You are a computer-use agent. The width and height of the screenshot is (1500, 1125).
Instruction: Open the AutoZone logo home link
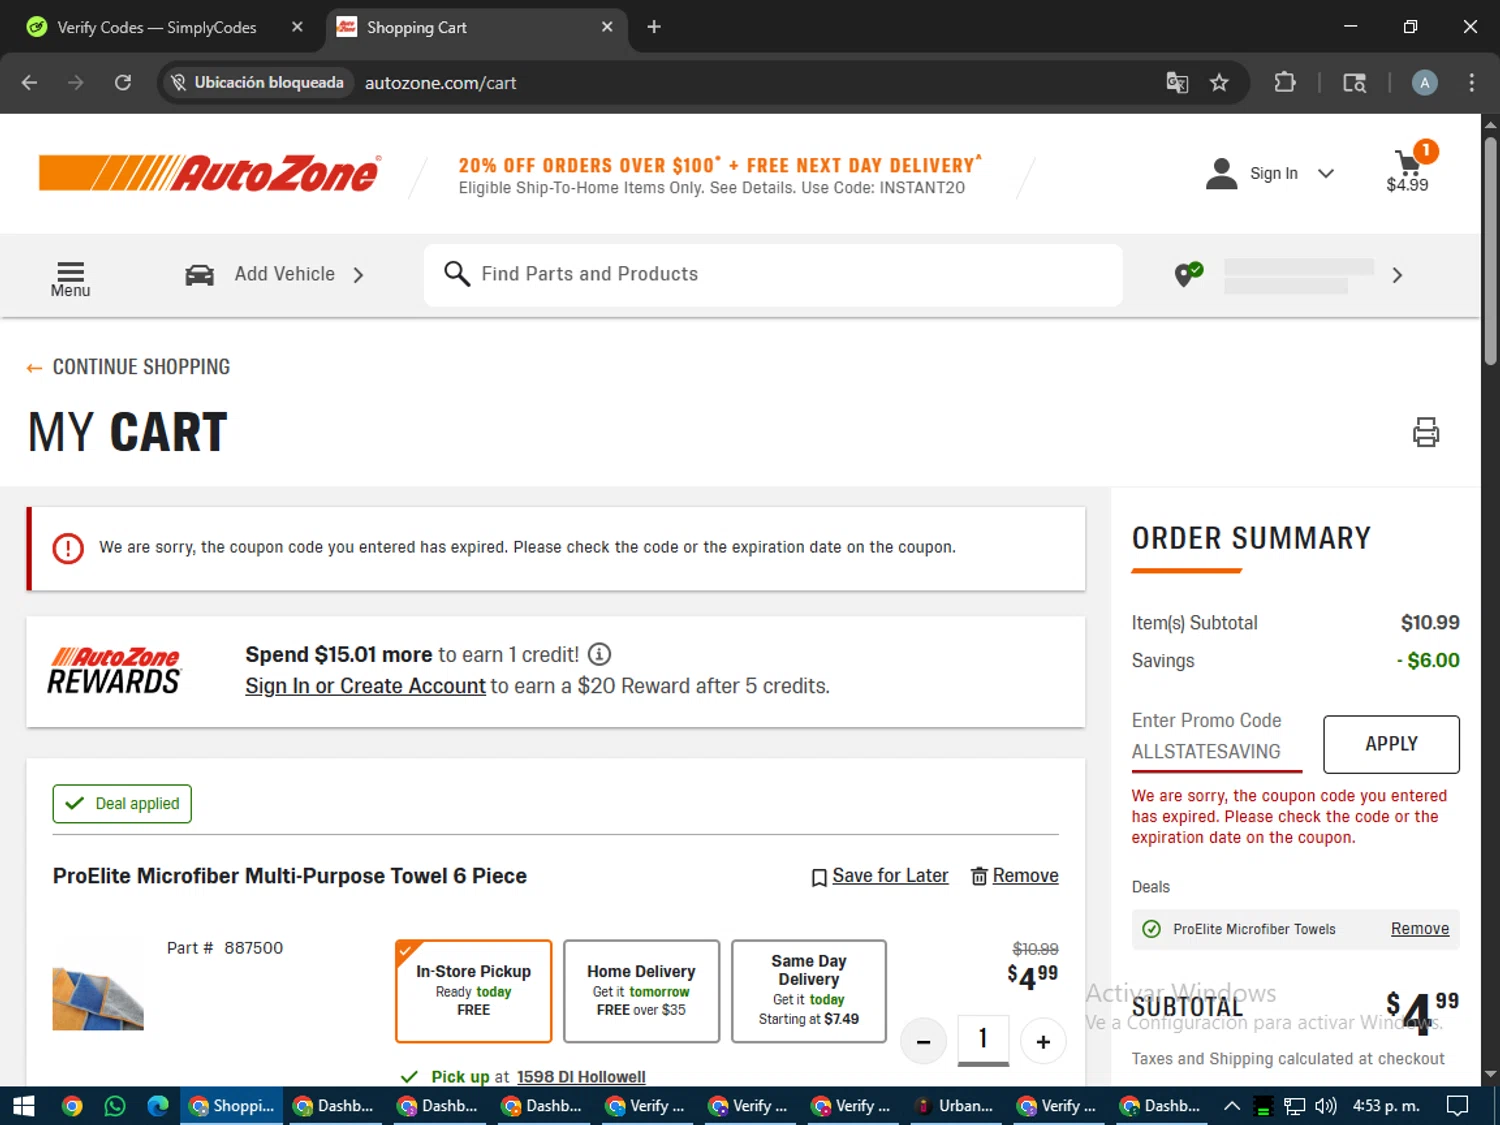point(210,173)
